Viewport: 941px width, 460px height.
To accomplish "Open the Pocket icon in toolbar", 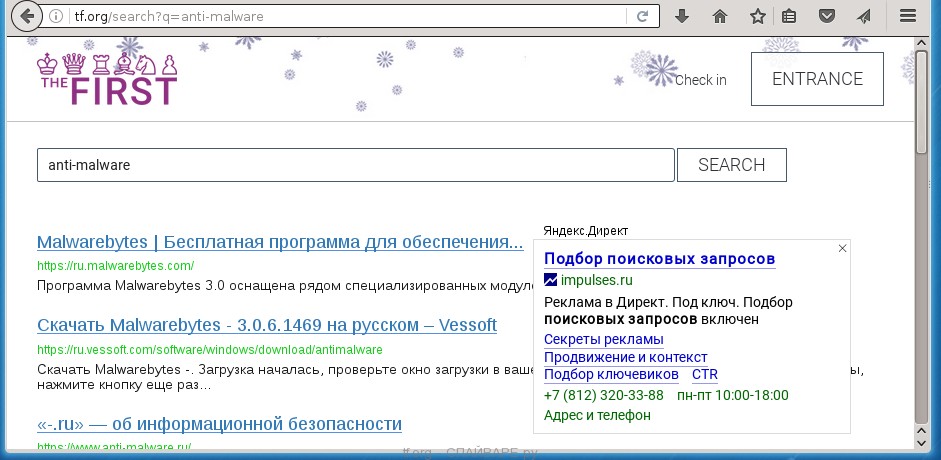I will tap(826, 16).
